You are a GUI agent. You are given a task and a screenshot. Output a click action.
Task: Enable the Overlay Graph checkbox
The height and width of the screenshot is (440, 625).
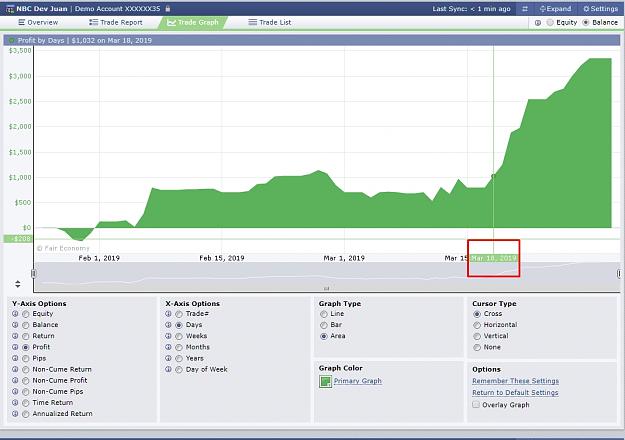pyautogui.click(x=476, y=405)
